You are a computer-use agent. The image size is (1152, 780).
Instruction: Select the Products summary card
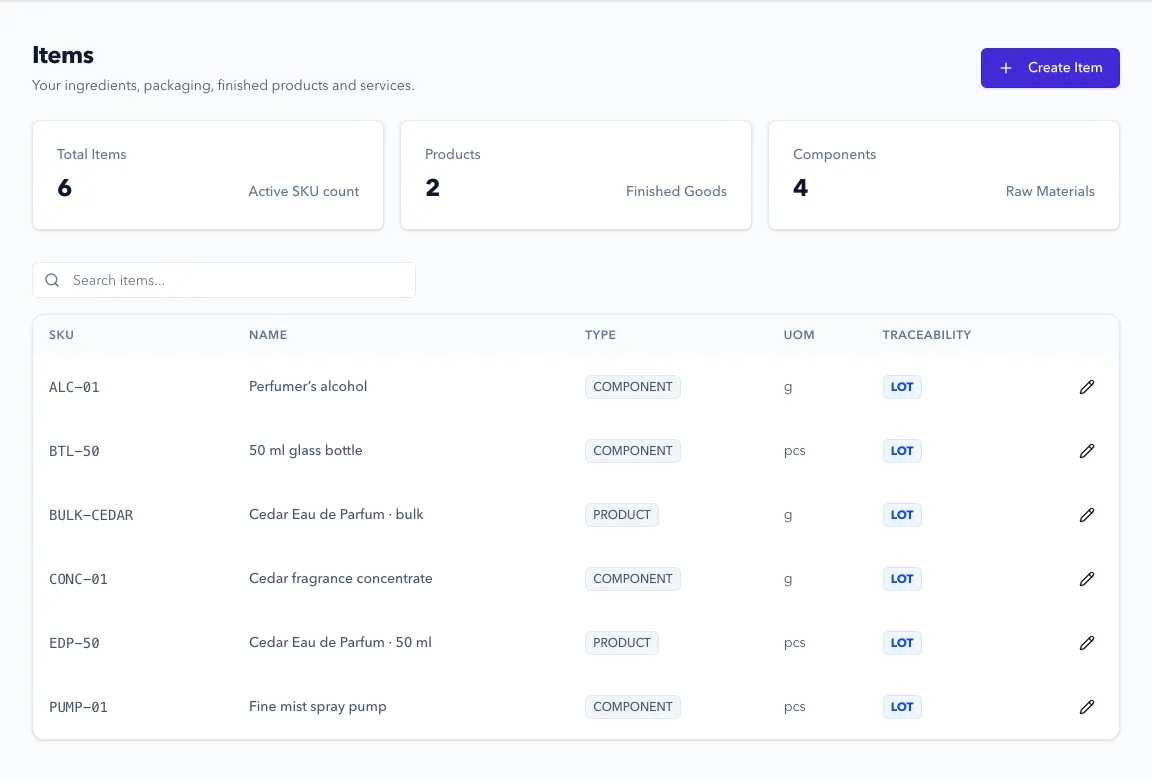point(576,175)
